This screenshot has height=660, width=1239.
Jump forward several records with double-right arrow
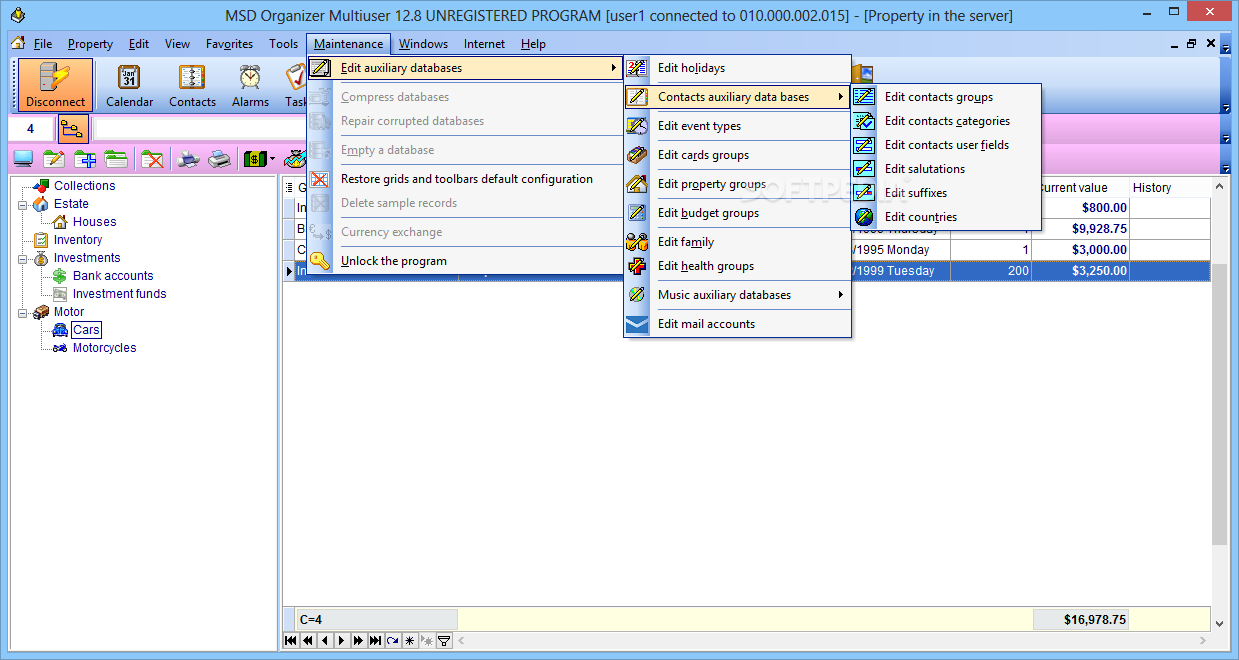359,640
